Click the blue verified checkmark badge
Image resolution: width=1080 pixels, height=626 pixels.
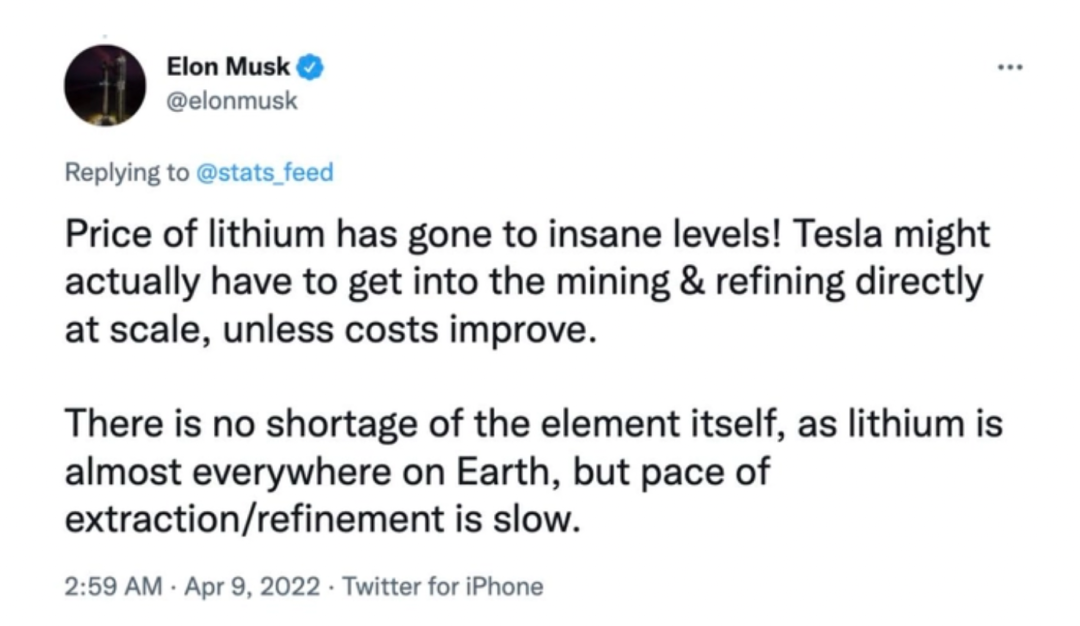tap(310, 67)
